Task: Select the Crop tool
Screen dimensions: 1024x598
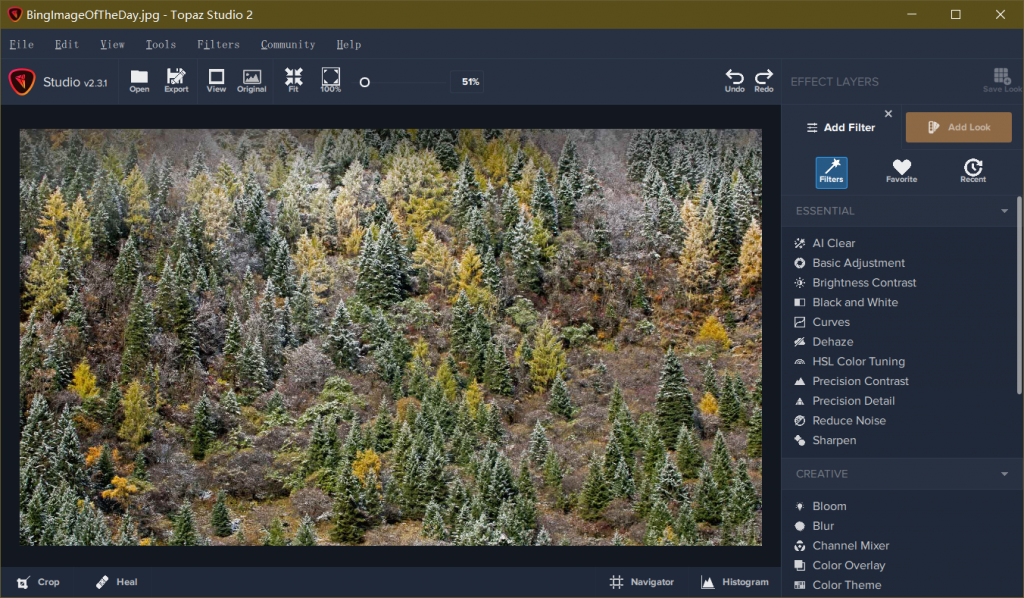Action: pos(38,582)
